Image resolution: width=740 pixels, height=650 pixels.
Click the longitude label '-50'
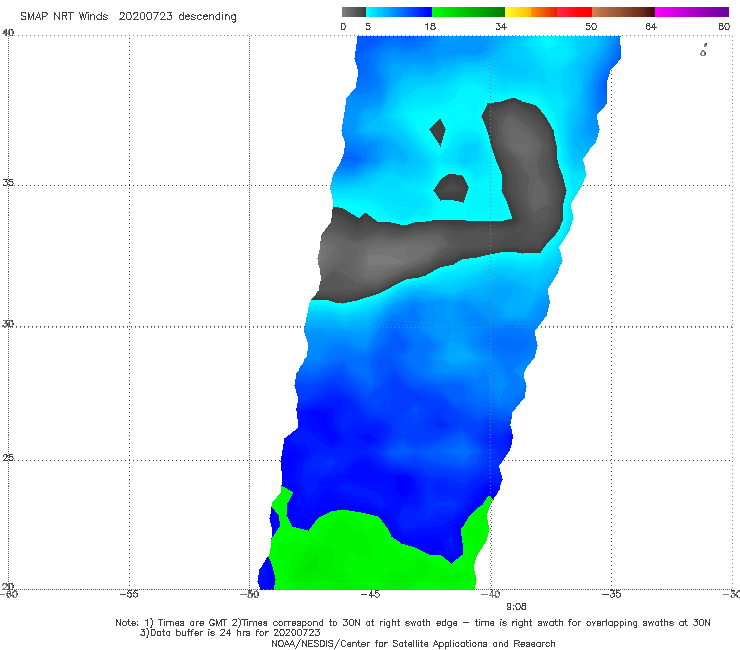tap(249, 594)
